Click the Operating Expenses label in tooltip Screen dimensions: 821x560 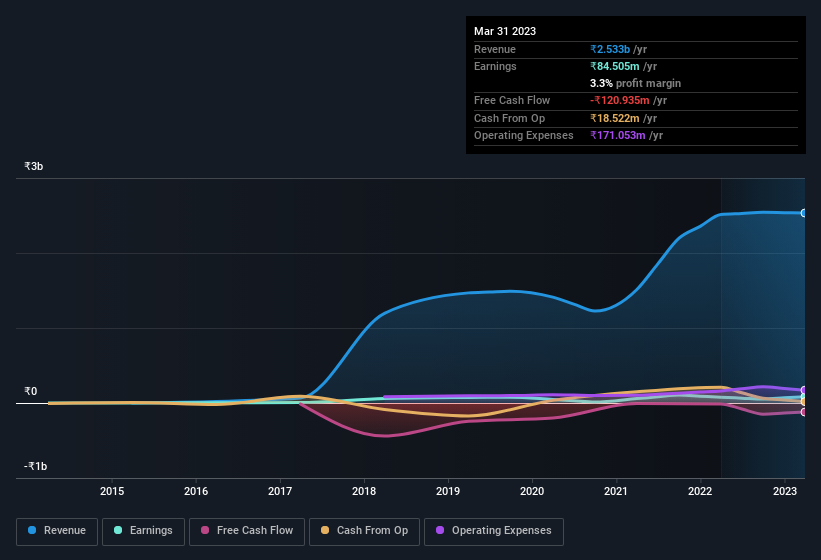(524, 136)
